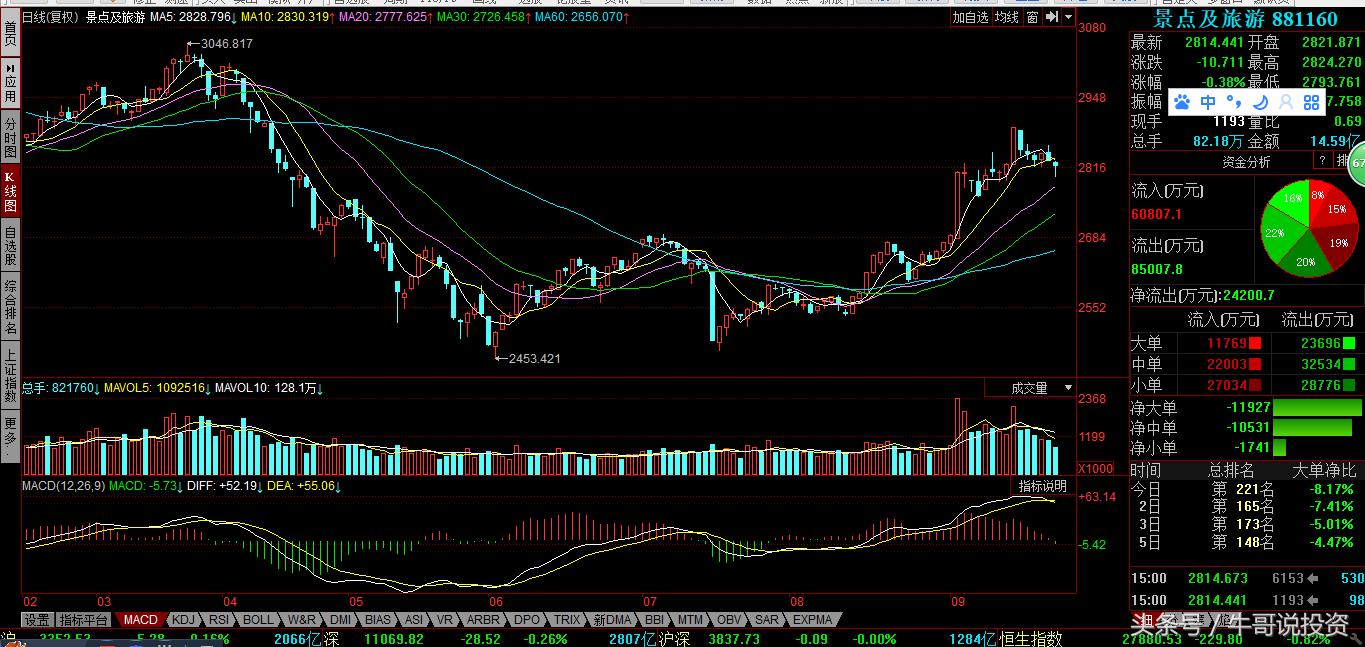Switch to the 新DMA indicator tab
The height and width of the screenshot is (647, 1365).
[x=611, y=620]
